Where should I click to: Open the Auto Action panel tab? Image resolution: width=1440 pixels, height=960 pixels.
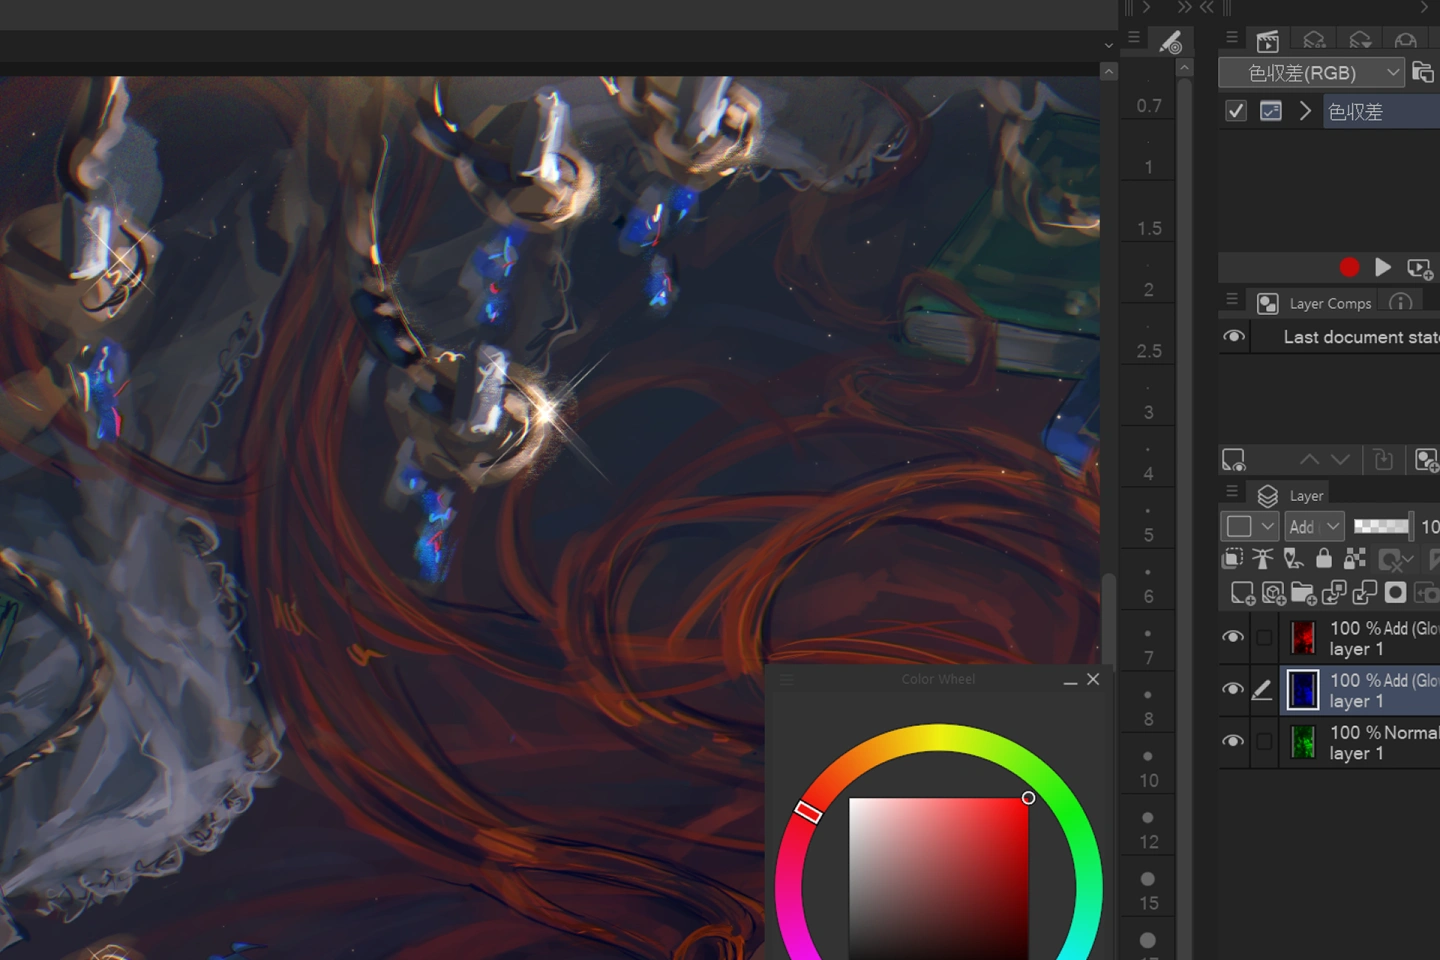tap(1267, 41)
